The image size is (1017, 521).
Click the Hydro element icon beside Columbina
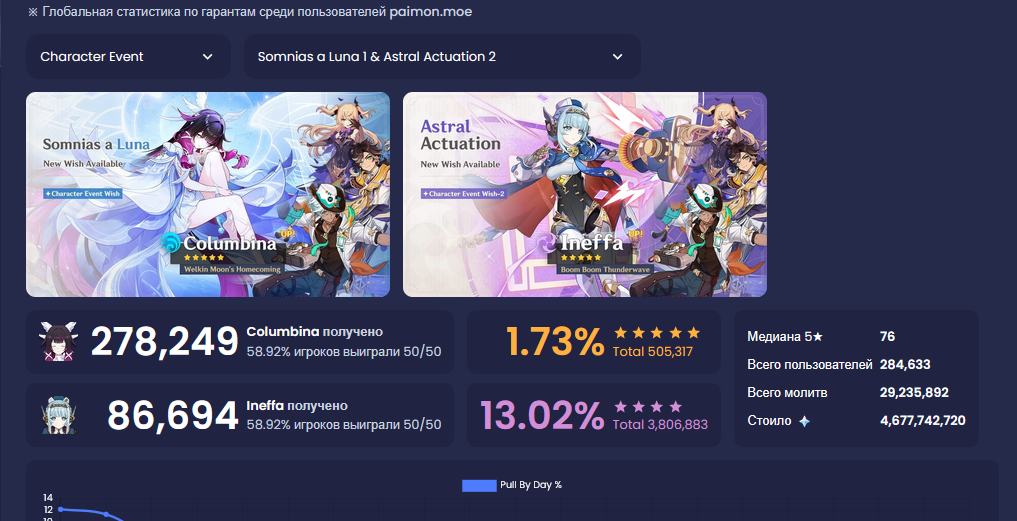[x=171, y=243]
